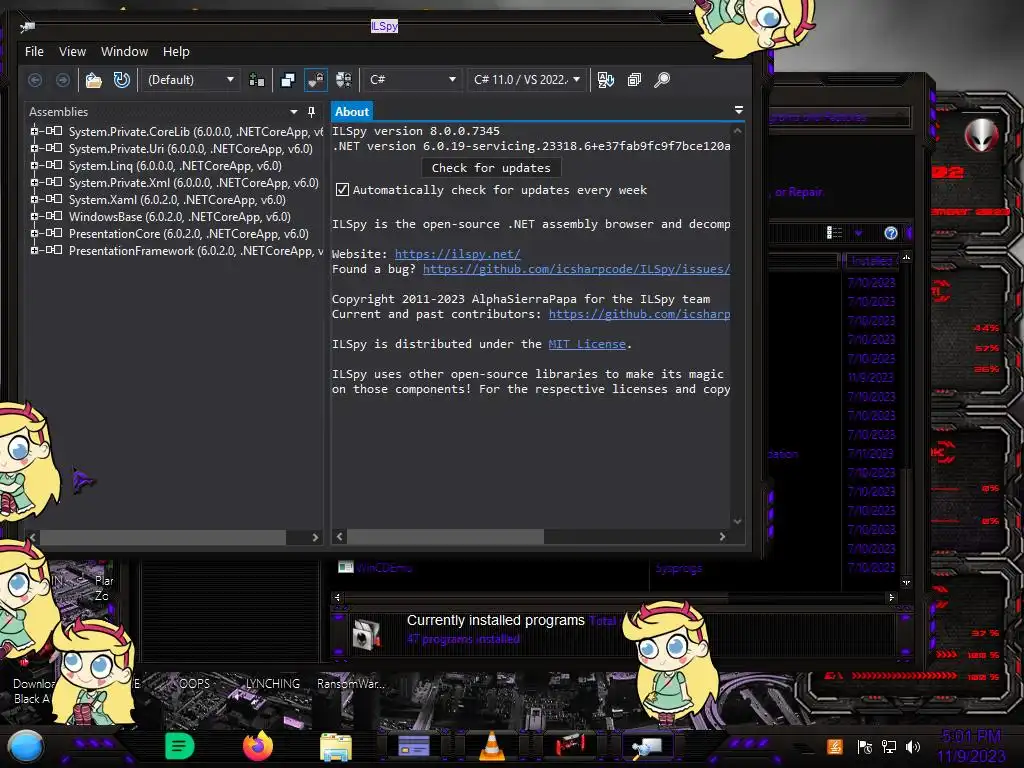Click the volume speaker tray icon

pyautogui.click(x=913, y=746)
